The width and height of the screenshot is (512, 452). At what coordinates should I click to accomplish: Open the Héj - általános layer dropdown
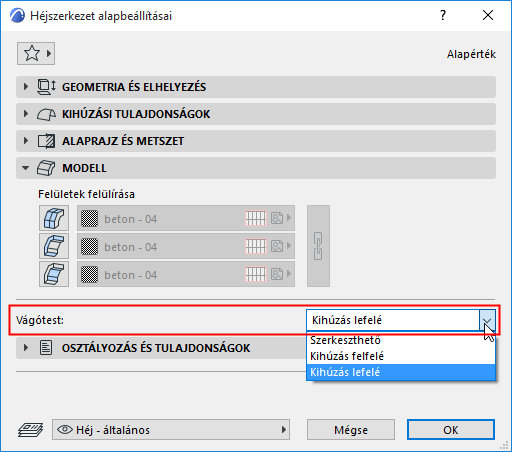pyautogui.click(x=171, y=430)
